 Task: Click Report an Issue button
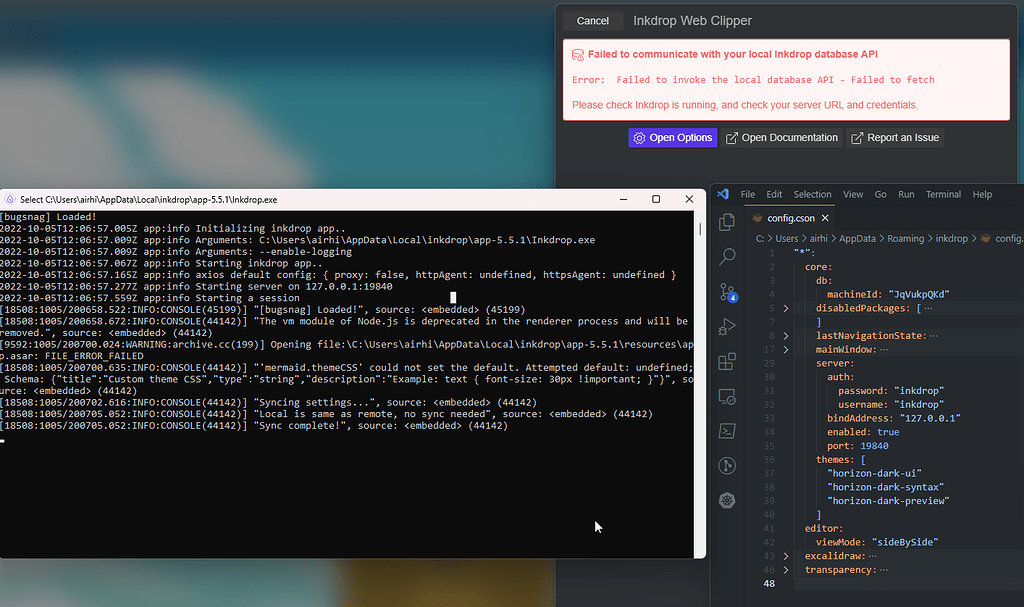895,138
